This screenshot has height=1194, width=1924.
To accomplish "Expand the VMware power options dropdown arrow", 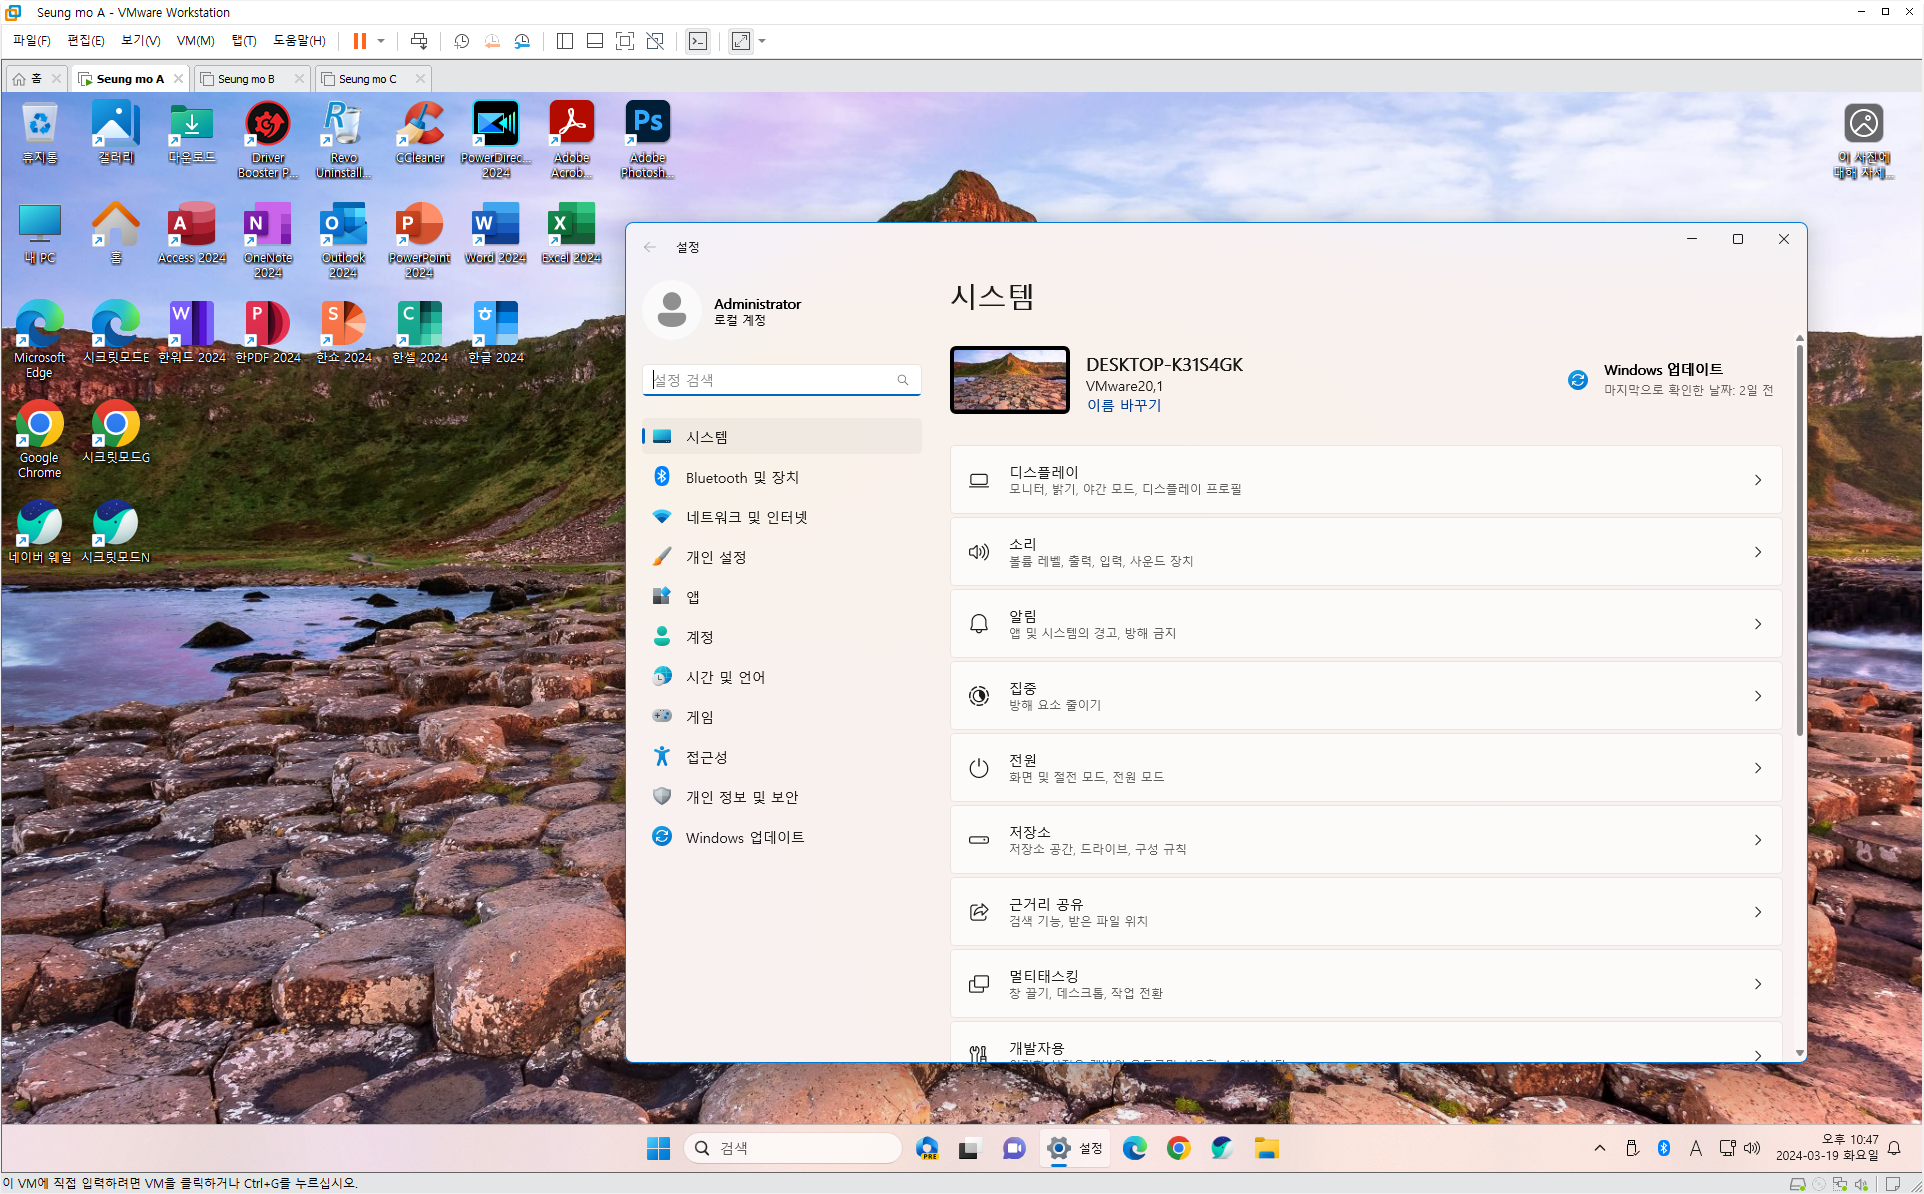I will click(381, 41).
